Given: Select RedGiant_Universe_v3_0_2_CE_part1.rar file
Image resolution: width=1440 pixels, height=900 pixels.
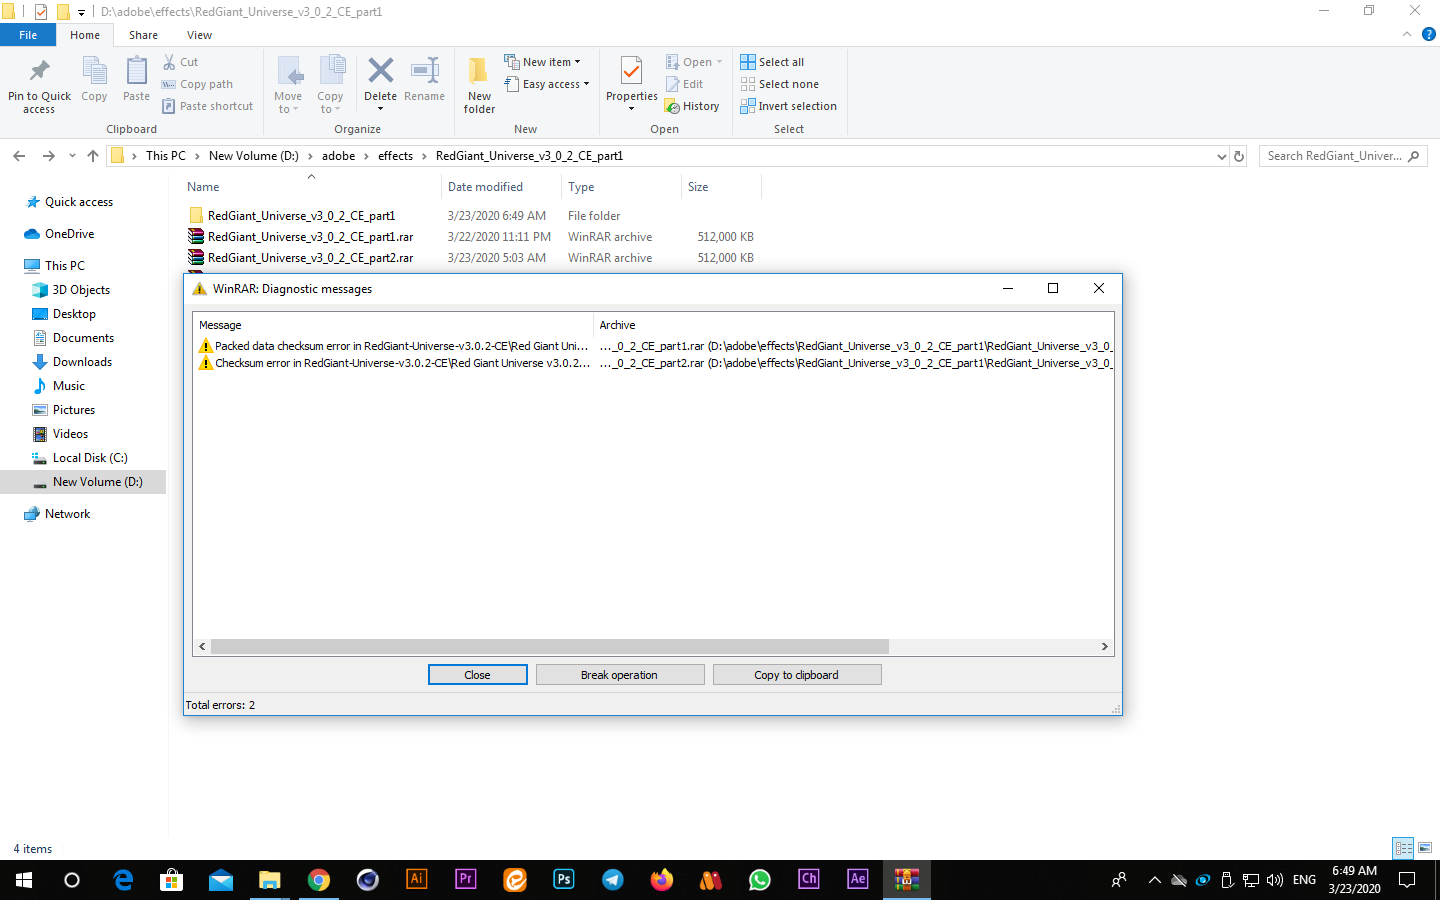Looking at the screenshot, I should (310, 237).
